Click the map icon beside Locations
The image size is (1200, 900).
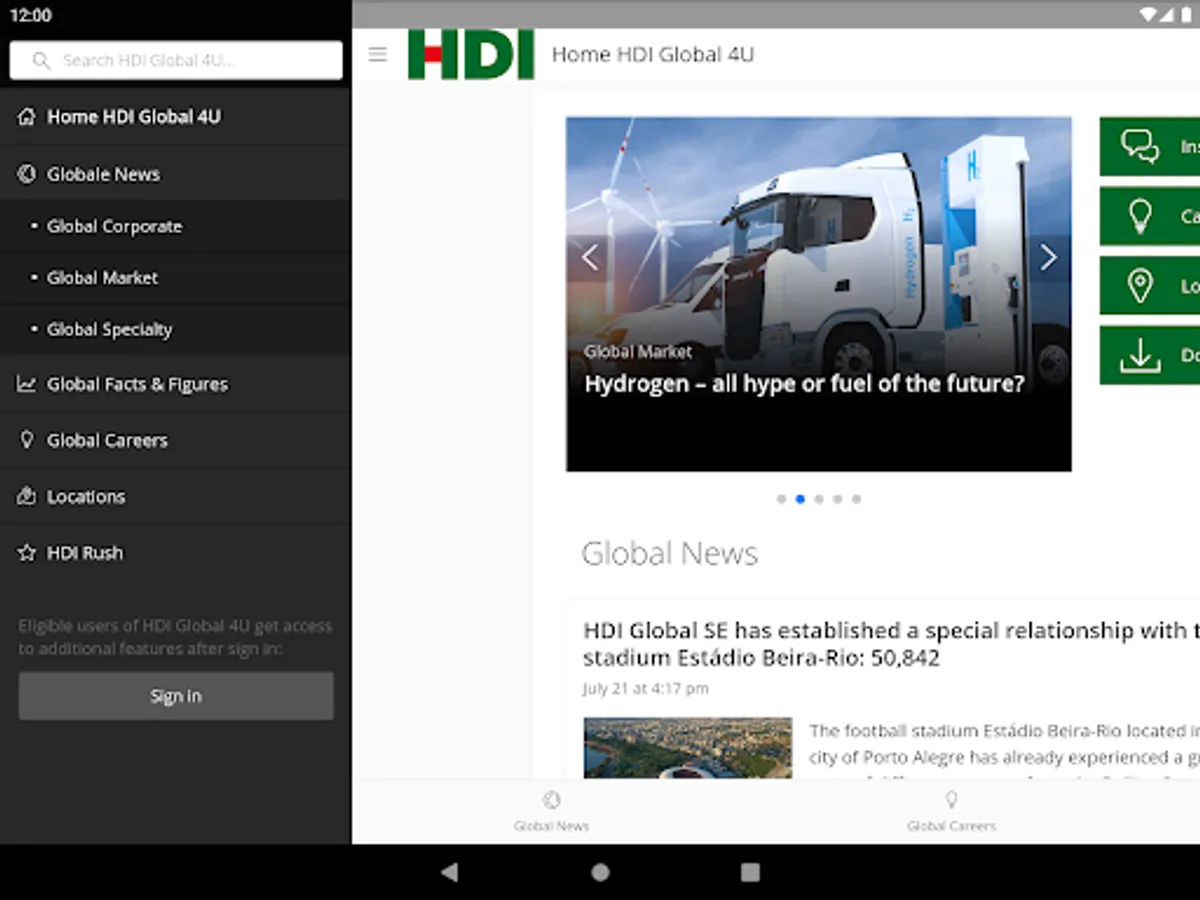27,496
